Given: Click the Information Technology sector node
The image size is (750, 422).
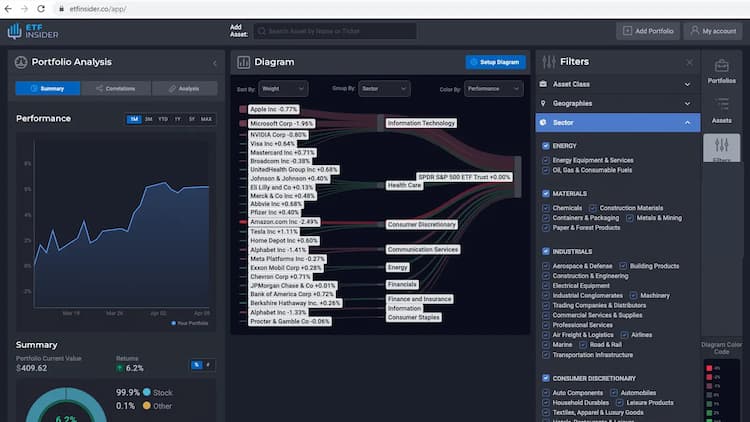Looking at the screenshot, I should click(x=421, y=123).
